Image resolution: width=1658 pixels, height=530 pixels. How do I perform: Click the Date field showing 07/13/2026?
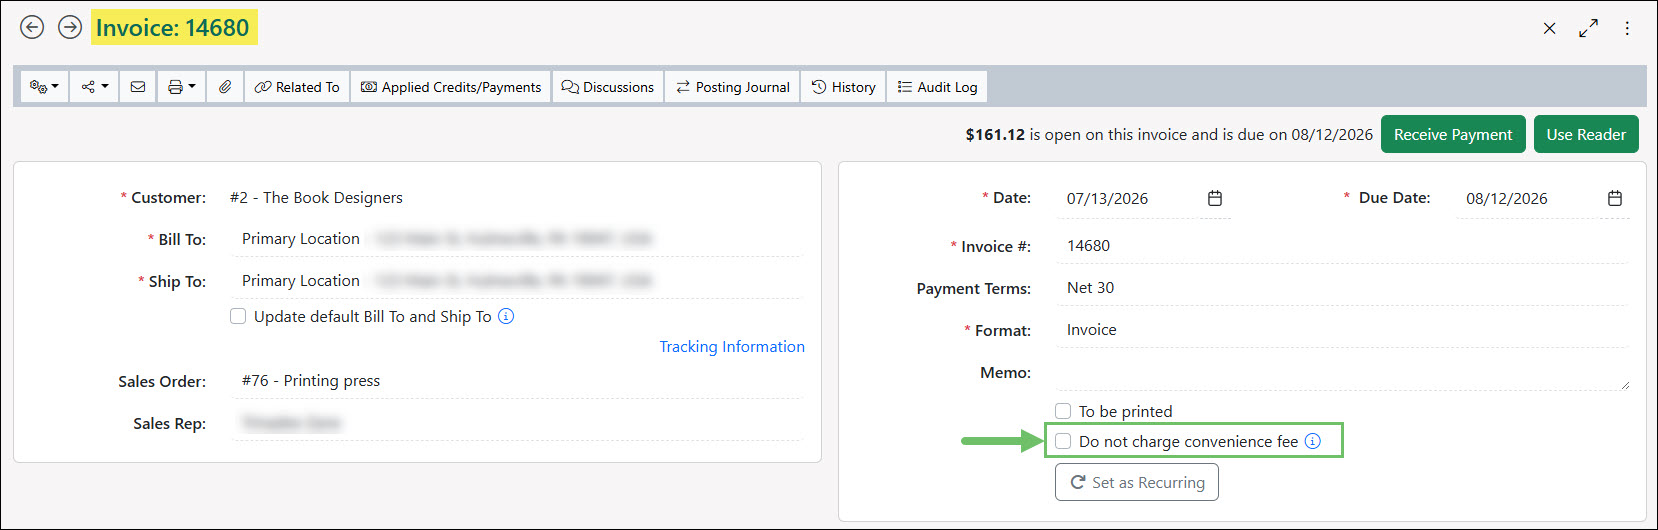[1130, 198]
